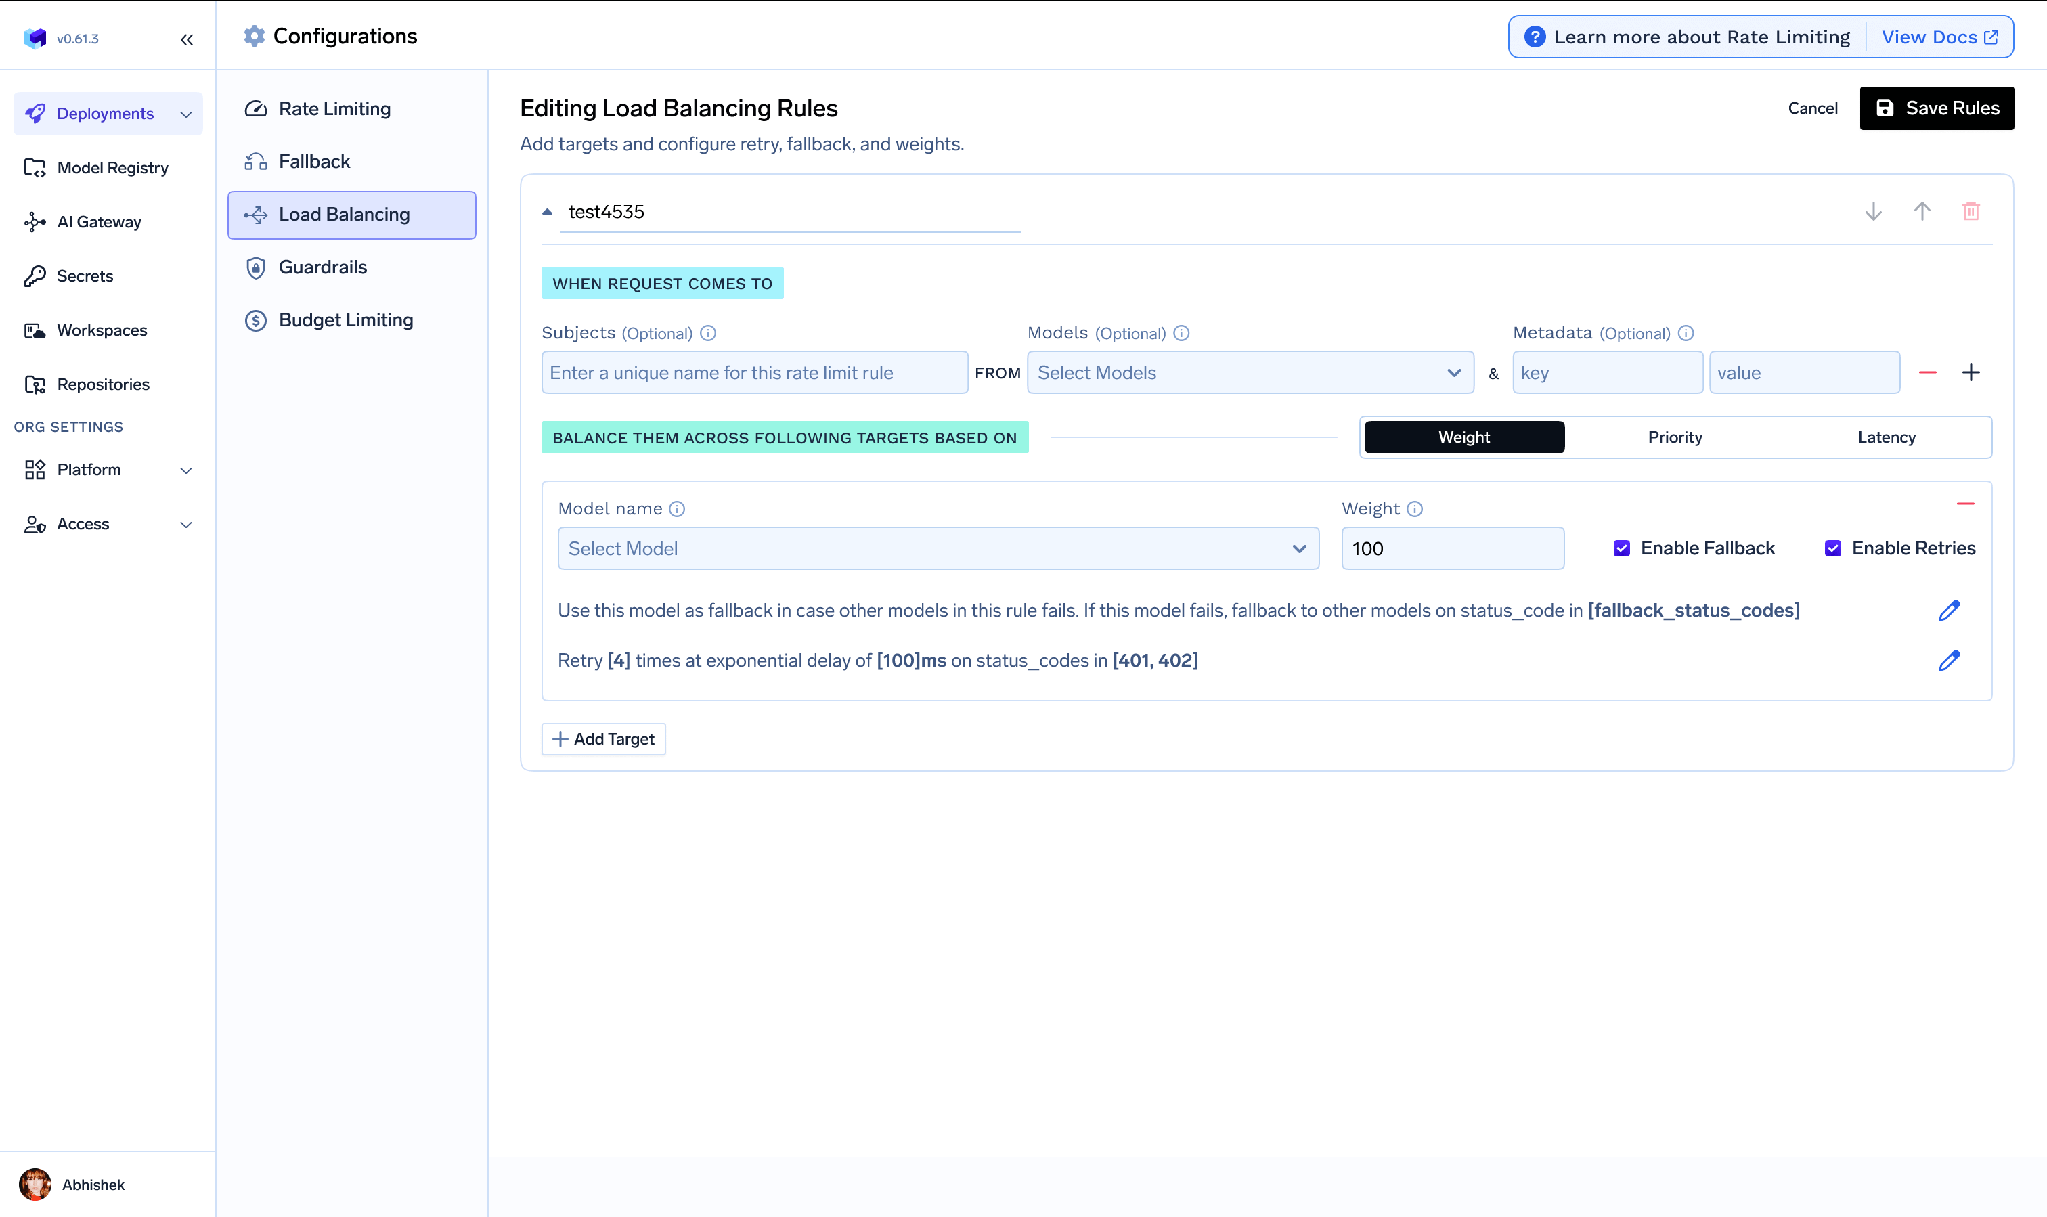Uncheck Enable Retries checkbox
The height and width of the screenshot is (1217, 2047).
tap(1833, 548)
